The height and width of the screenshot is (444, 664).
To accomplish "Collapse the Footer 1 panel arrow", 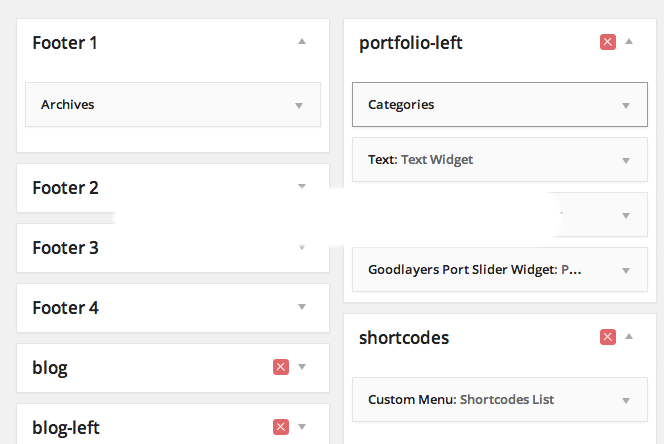I will pyautogui.click(x=301, y=42).
